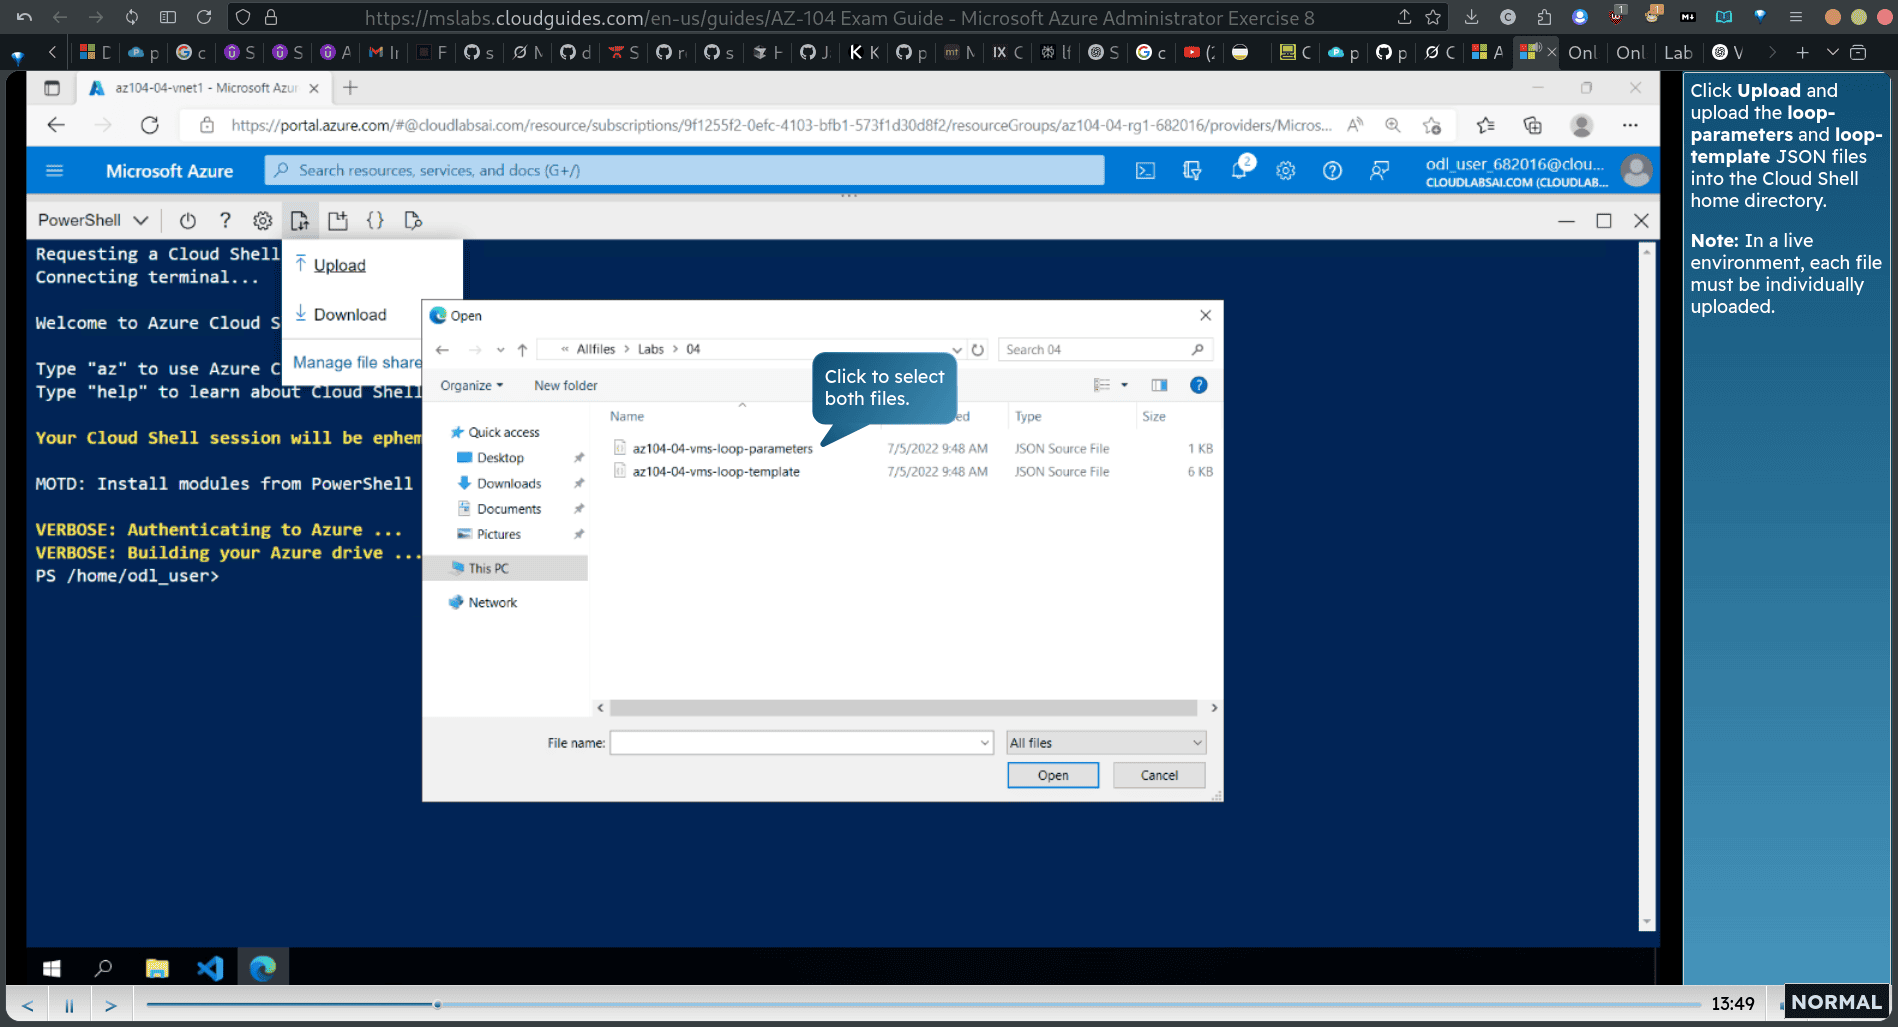
Task: Select Upload from the file menu
Action: (340, 265)
